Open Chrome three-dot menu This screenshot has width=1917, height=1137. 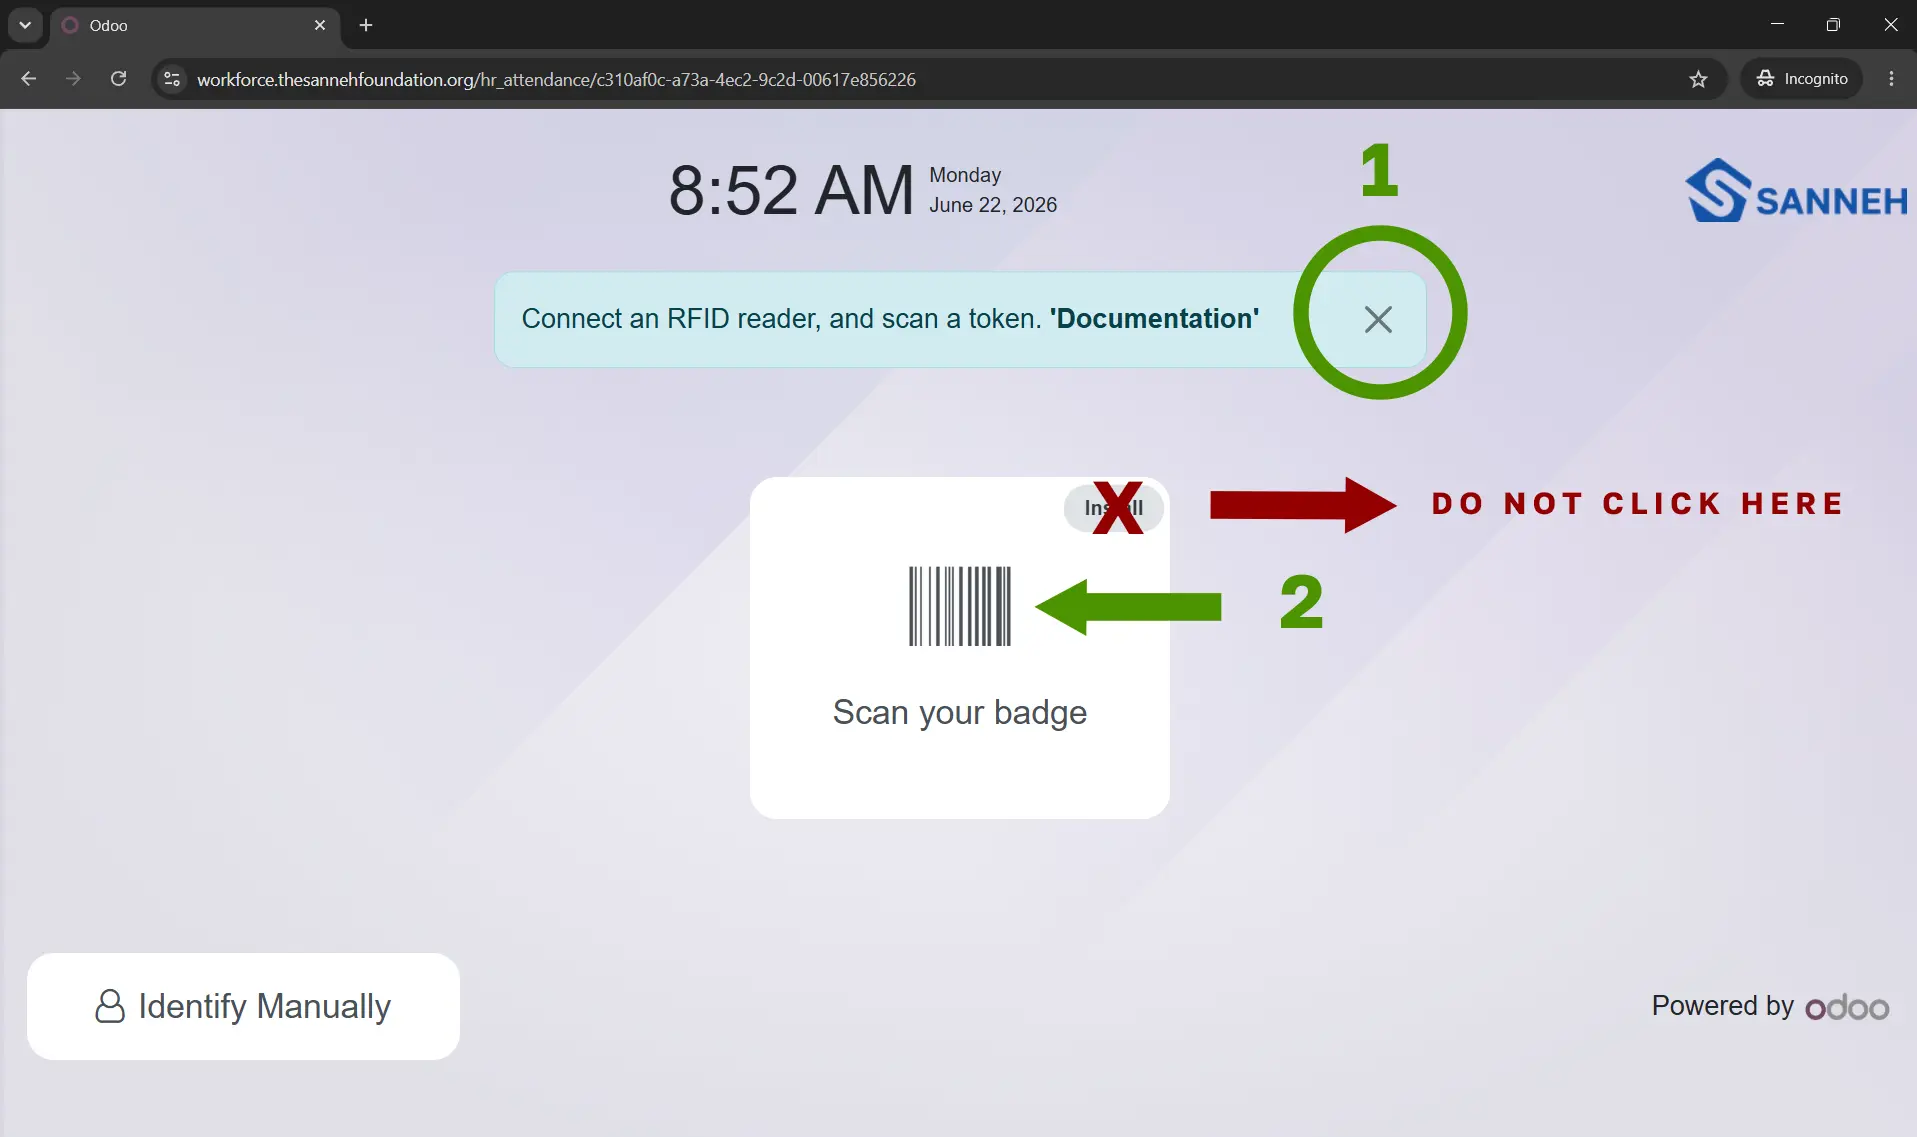click(1891, 79)
